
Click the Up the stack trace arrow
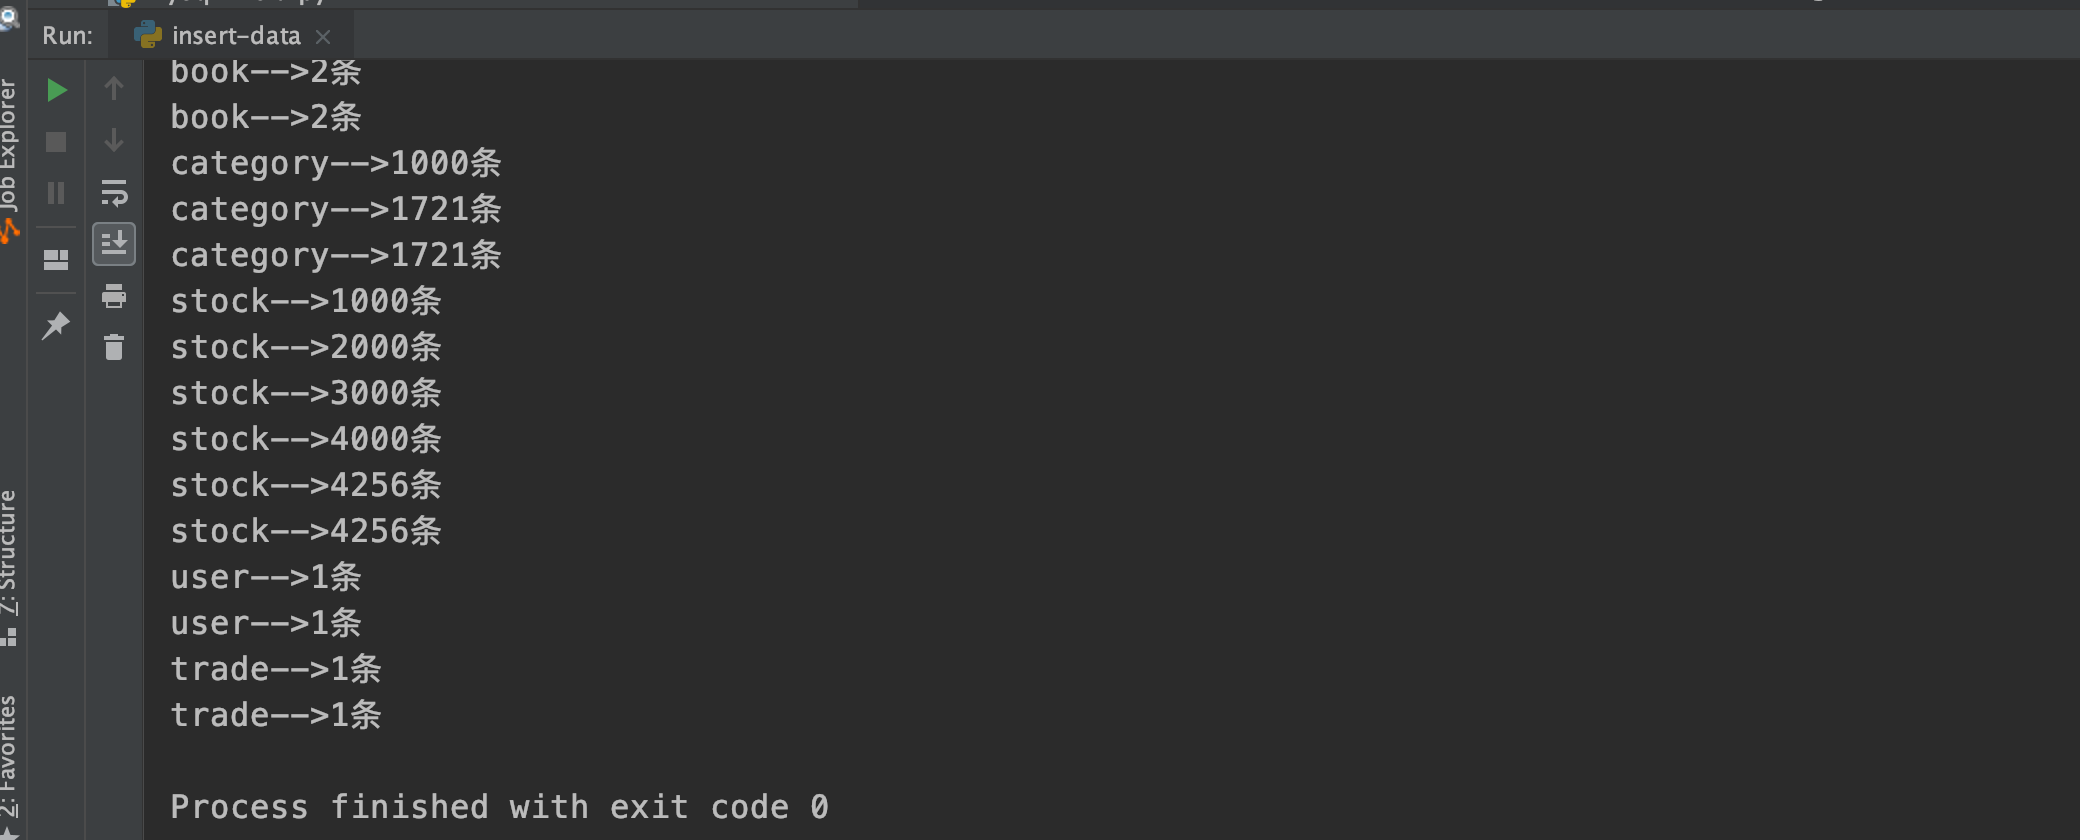pyautogui.click(x=114, y=89)
